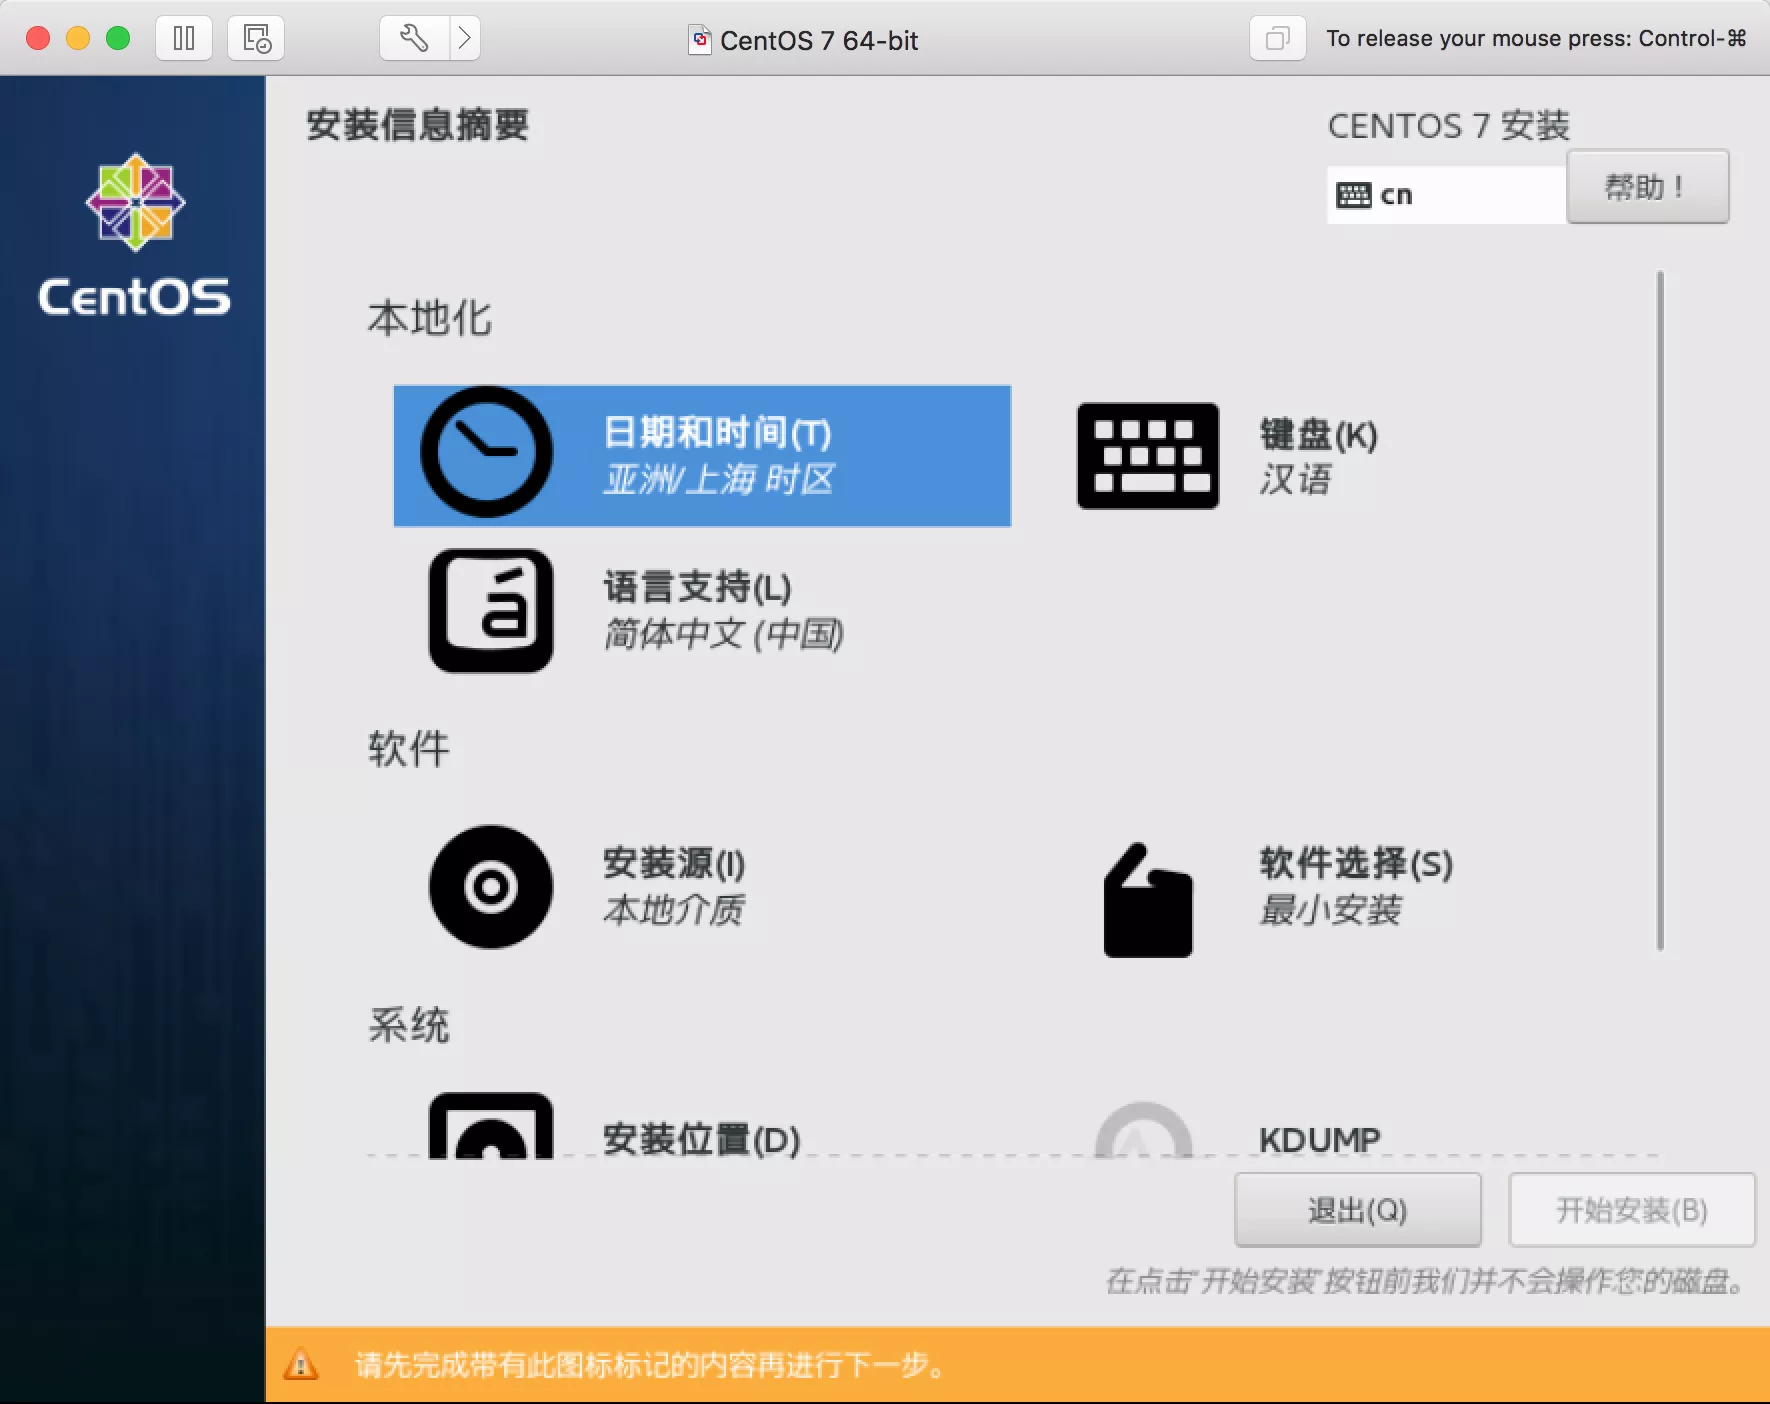
Task: Click the package icon for 软件选择
Action: pyautogui.click(x=1148, y=900)
